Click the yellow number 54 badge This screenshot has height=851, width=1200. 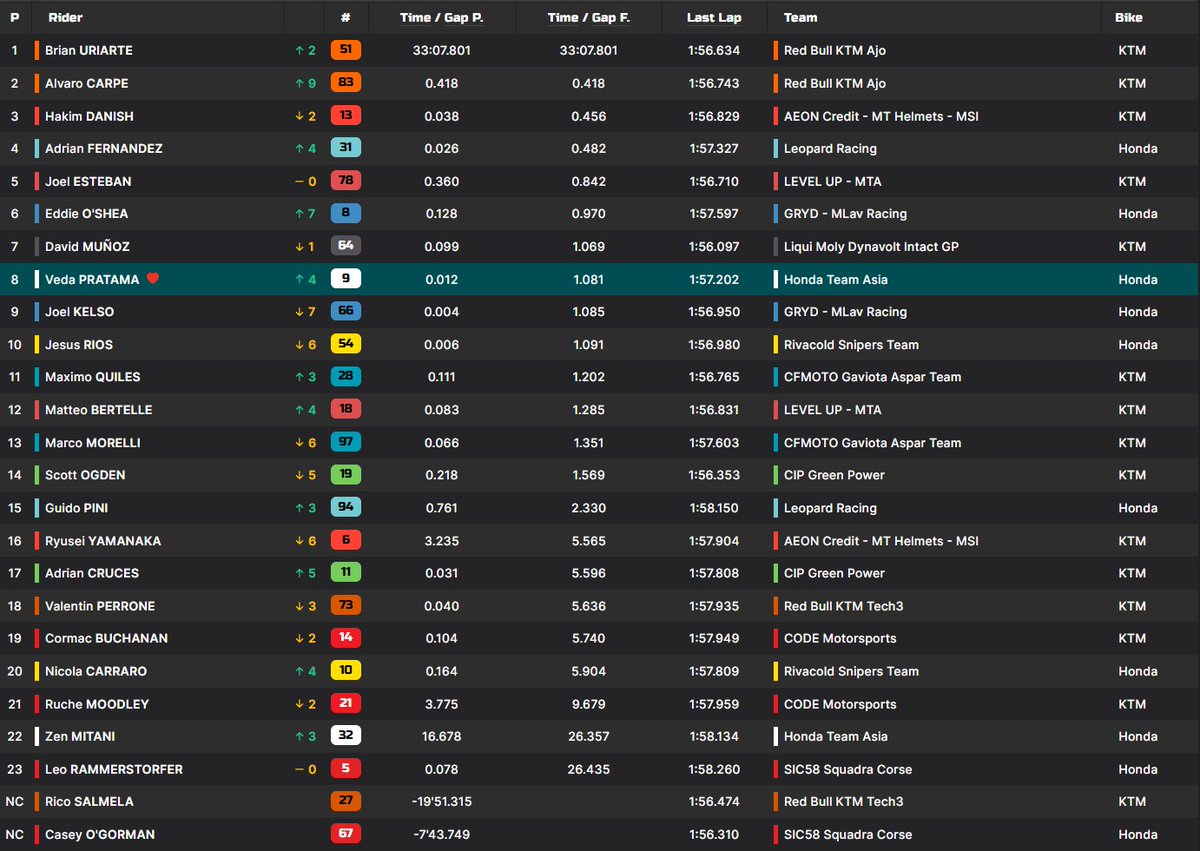pyautogui.click(x=345, y=344)
